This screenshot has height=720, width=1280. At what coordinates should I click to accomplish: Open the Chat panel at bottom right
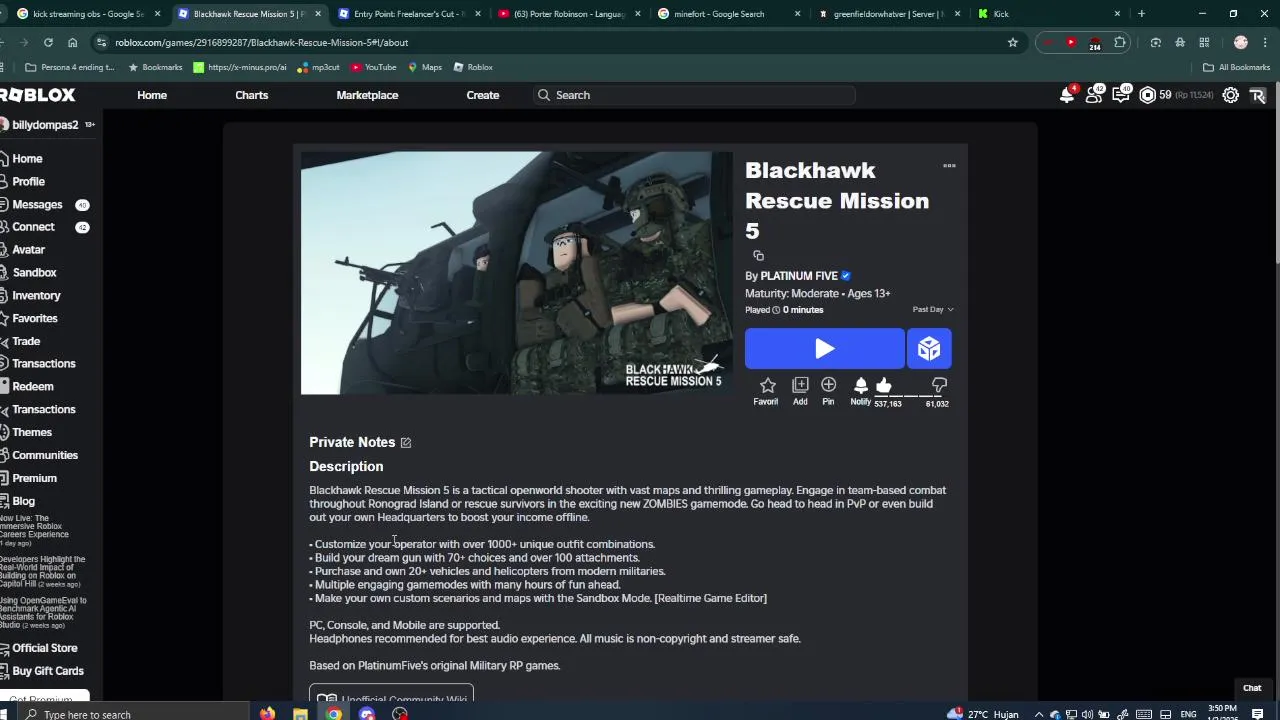[x=1252, y=688]
